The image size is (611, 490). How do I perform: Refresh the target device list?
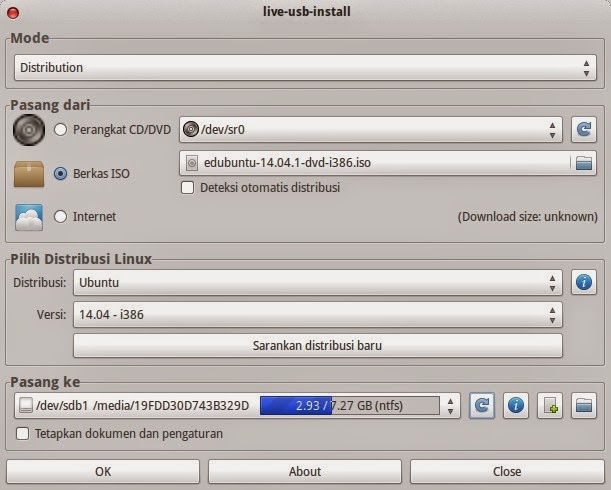(482, 405)
